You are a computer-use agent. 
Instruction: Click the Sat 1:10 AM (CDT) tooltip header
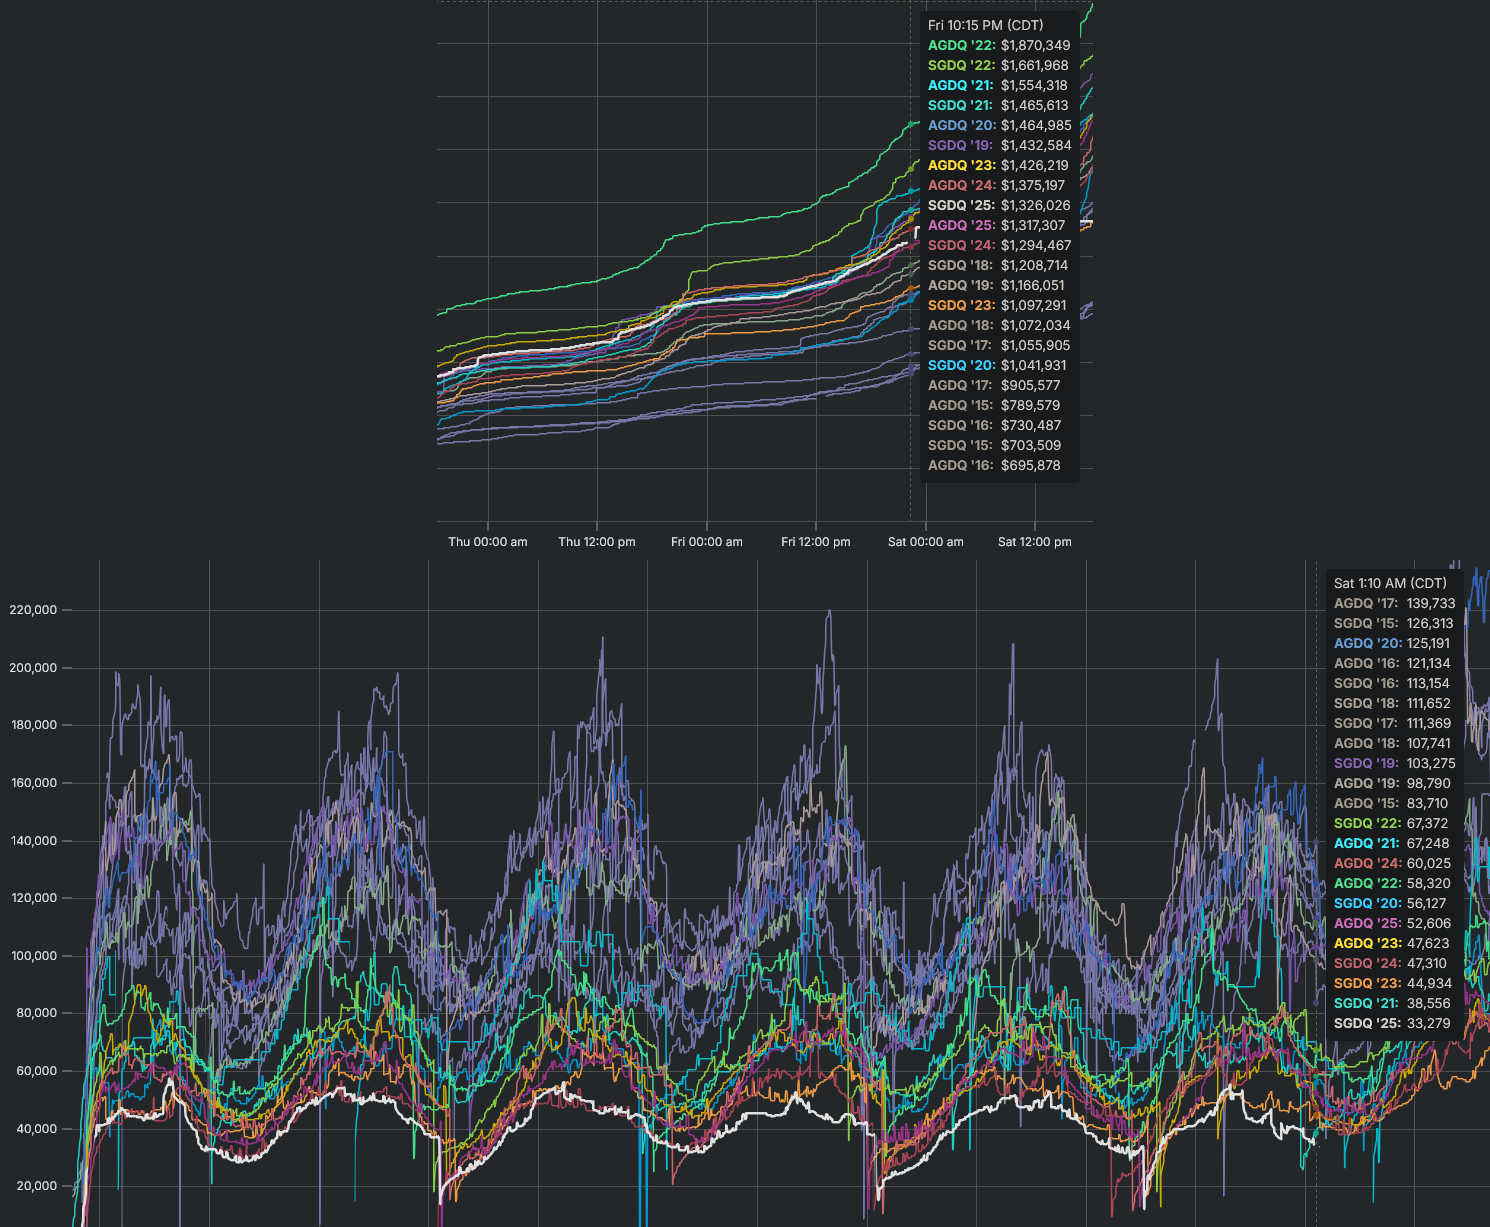(x=1390, y=583)
